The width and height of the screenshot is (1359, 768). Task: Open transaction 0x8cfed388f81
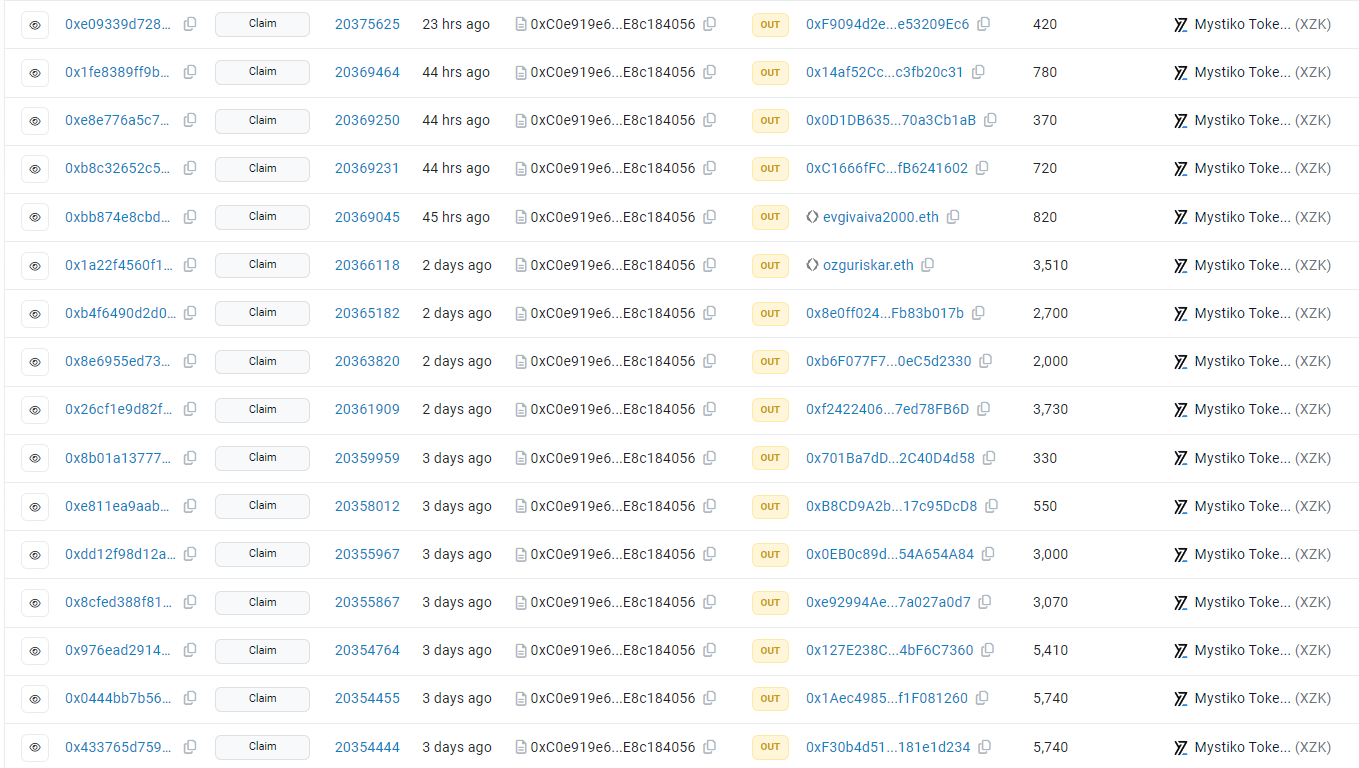point(118,602)
